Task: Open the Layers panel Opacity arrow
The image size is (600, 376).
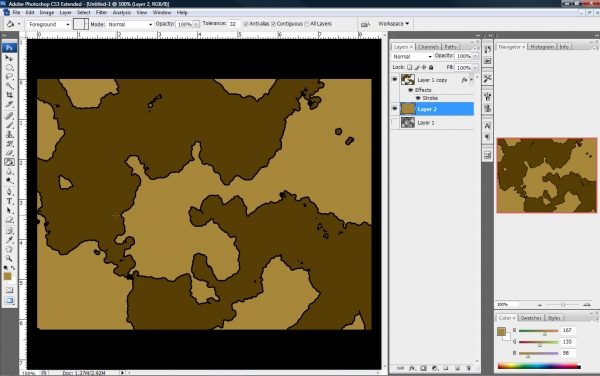Action: (x=476, y=56)
